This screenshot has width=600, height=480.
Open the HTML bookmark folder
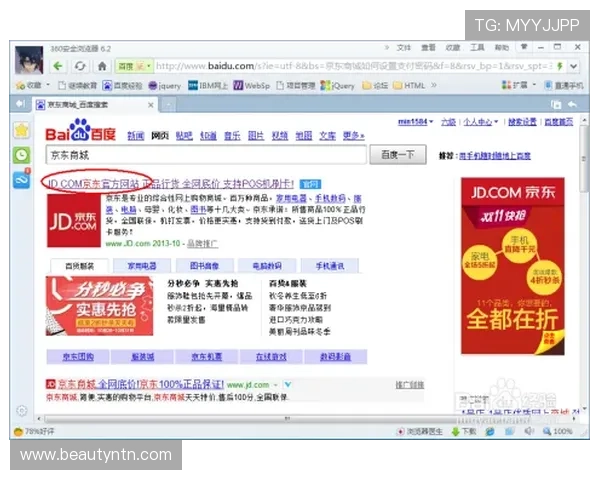pos(409,85)
